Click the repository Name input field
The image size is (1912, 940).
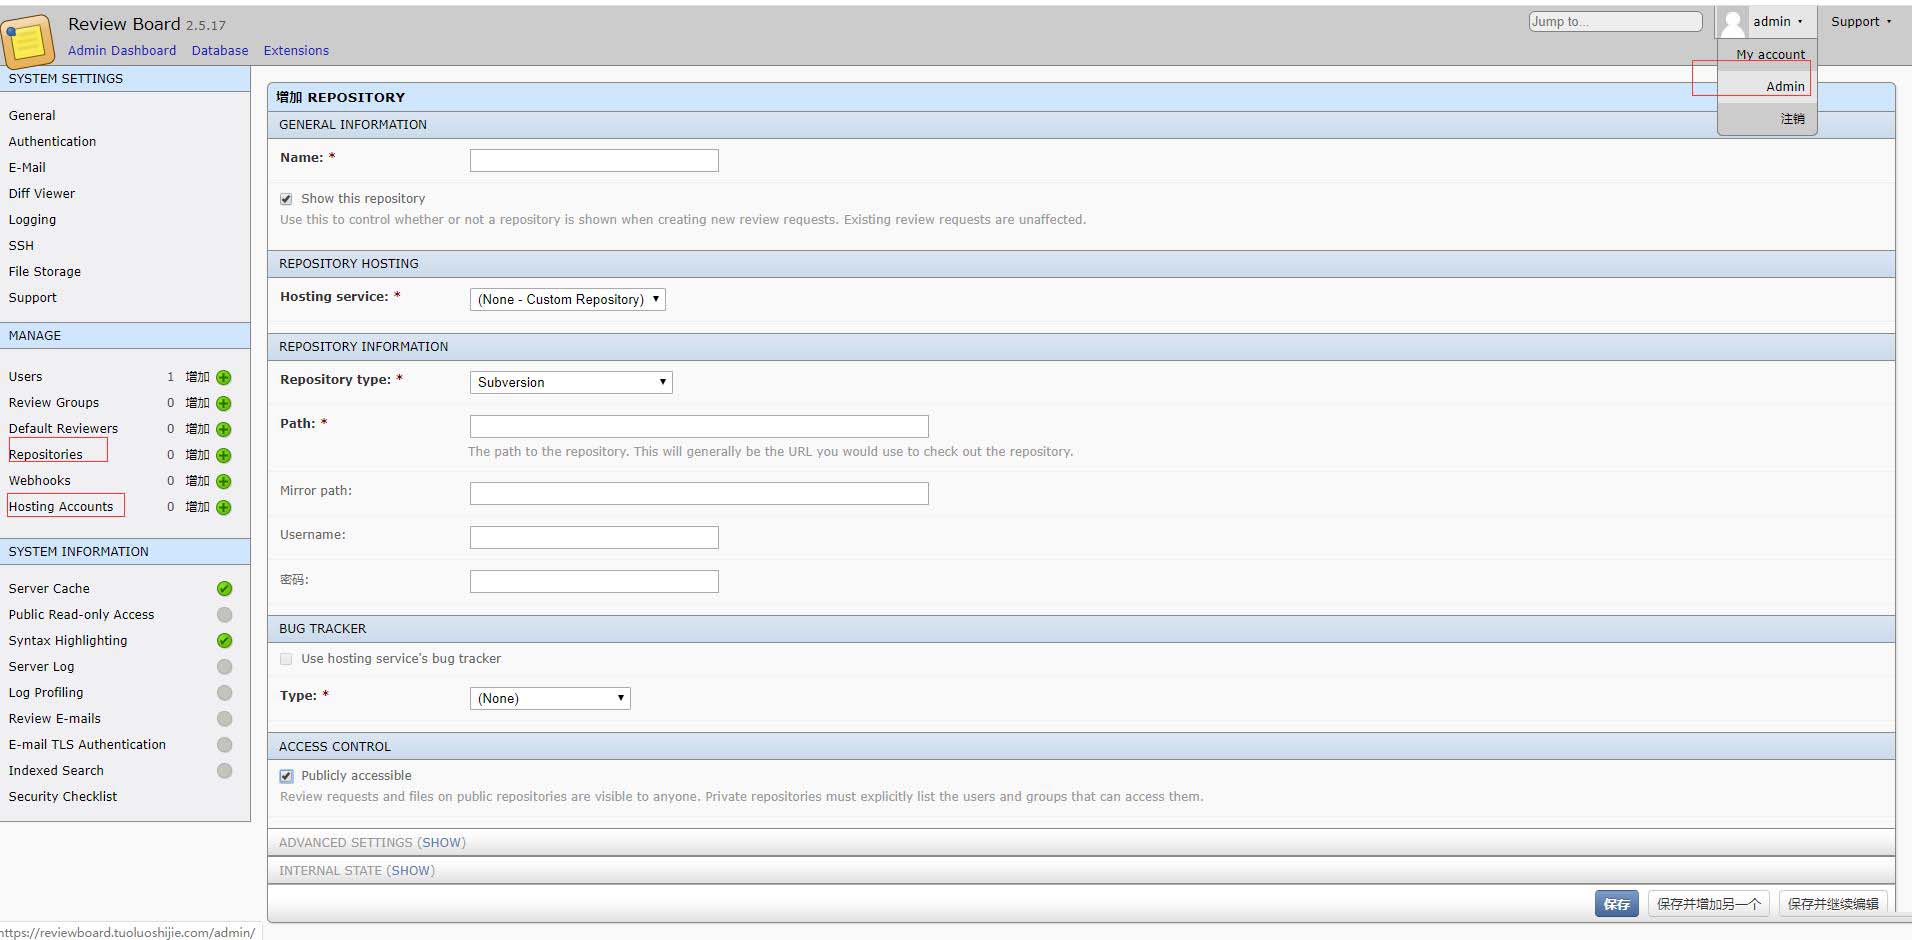[x=594, y=160]
